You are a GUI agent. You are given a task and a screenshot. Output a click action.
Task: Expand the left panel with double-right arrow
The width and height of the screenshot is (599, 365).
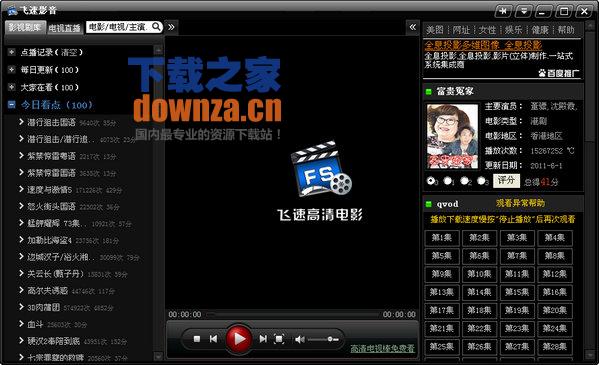pos(172,27)
